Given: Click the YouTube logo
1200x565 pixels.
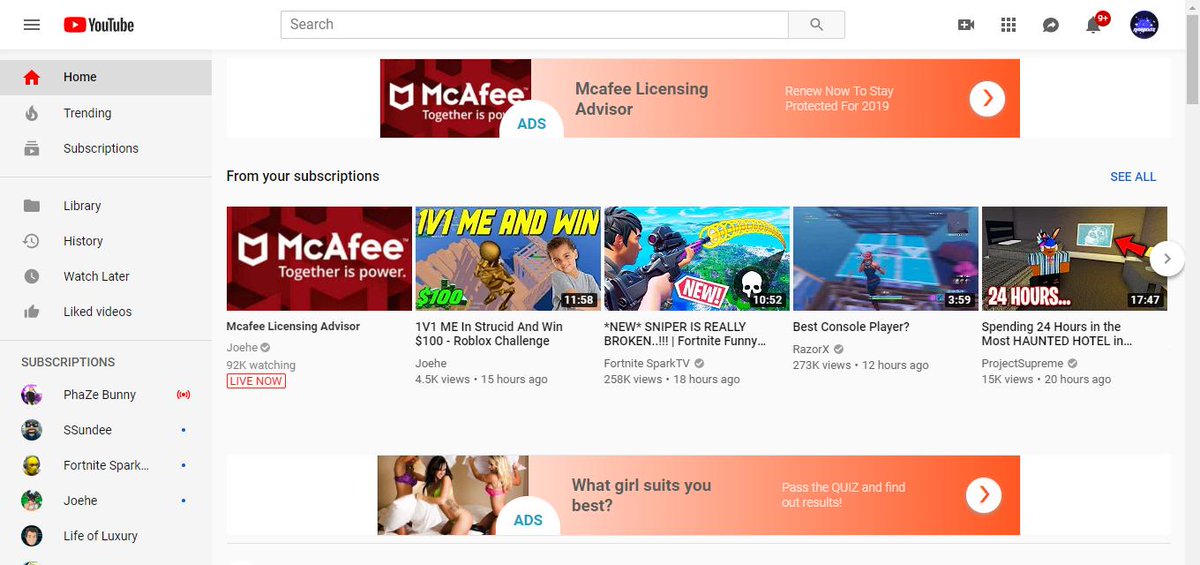Looking at the screenshot, I should pos(98,25).
